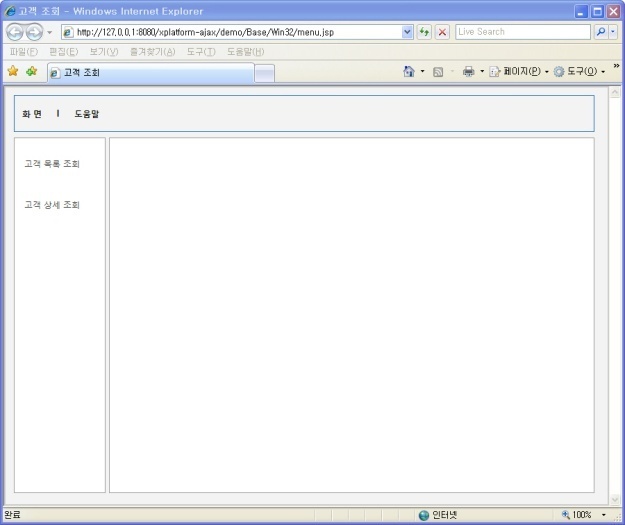Refresh the page with the green arrows icon
Viewport: 625px width, 525px height.
pyautogui.click(x=425, y=32)
